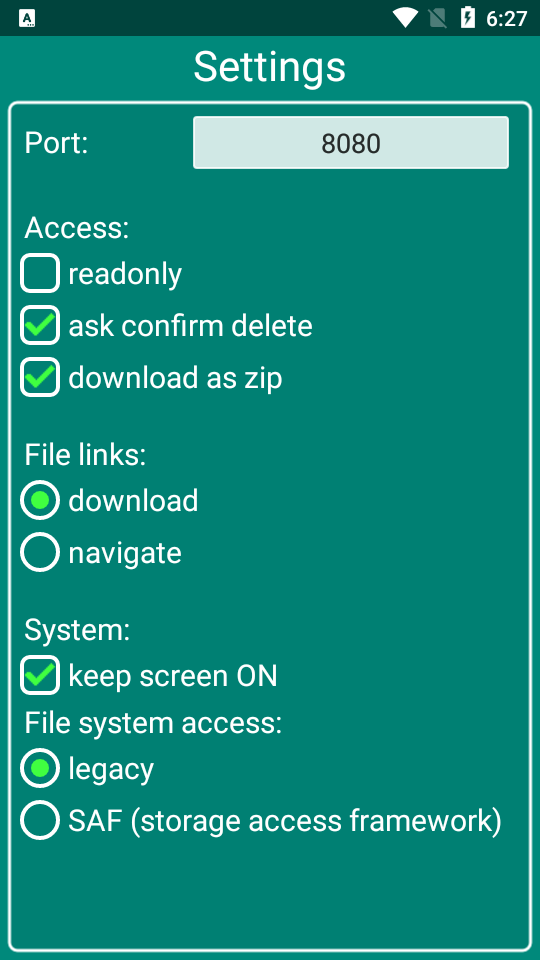This screenshot has height=960, width=540.
Task: Tap the ask confirm delete label
Action: 190,326
